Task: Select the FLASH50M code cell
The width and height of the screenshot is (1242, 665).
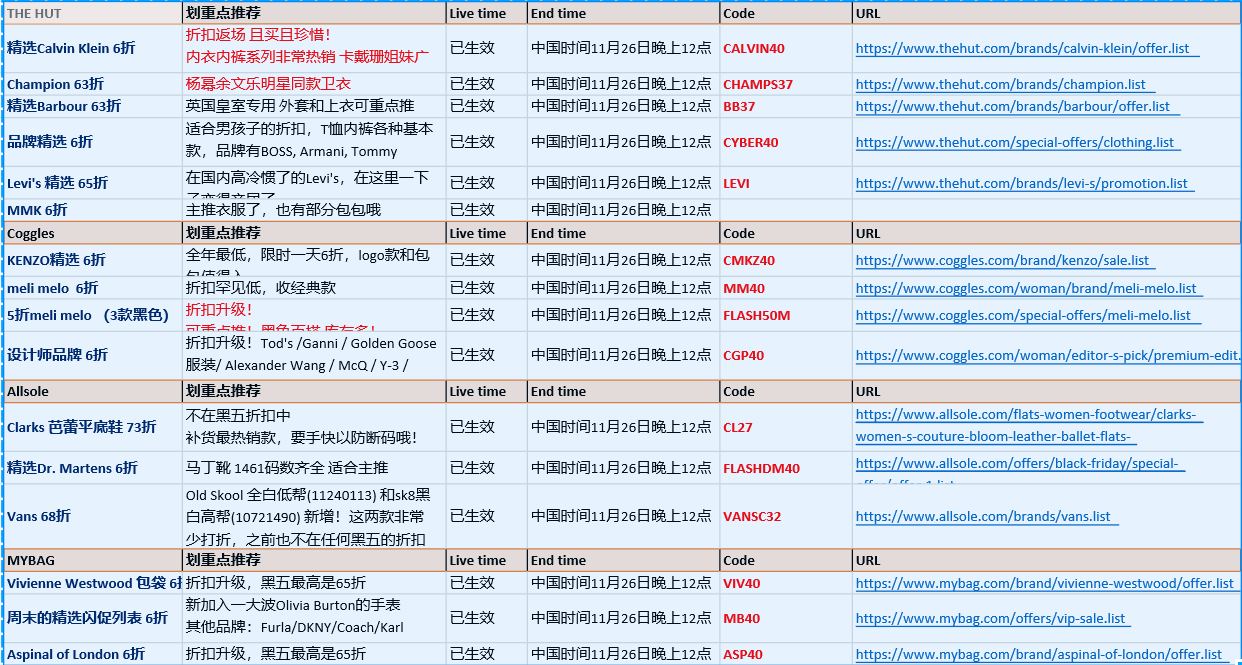Action: click(786, 315)
